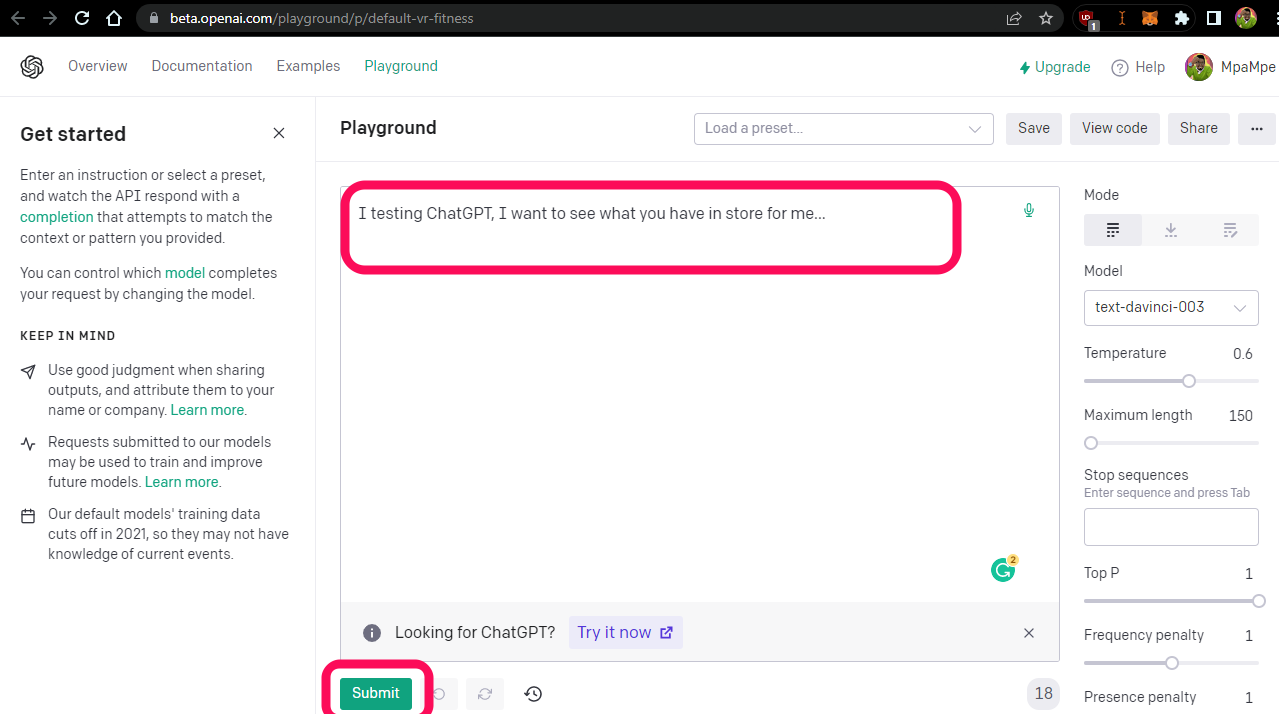Bookmark this page with star icon
1279x714 pixels.
click(x=1046, y=18)
